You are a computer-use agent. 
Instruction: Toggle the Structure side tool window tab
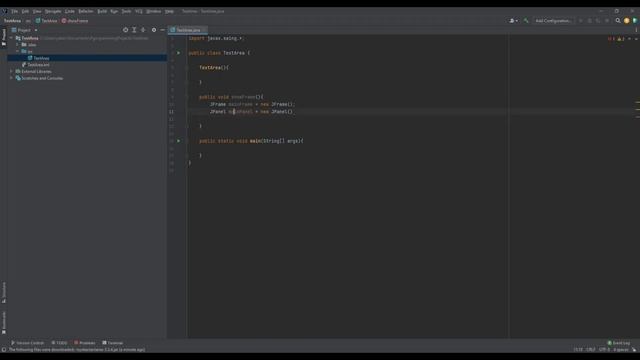click(x=4, y=292)
